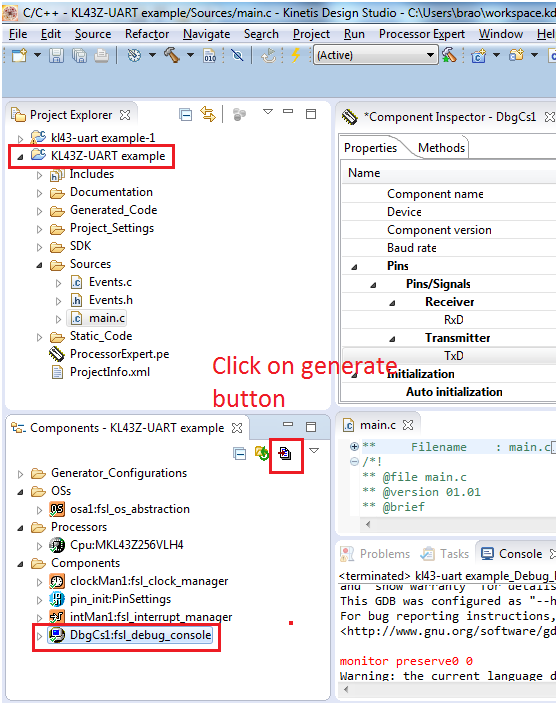Expand kl43-uart example-1 project
Viewport: 558px width, 705px height.
tap(20, 138)
